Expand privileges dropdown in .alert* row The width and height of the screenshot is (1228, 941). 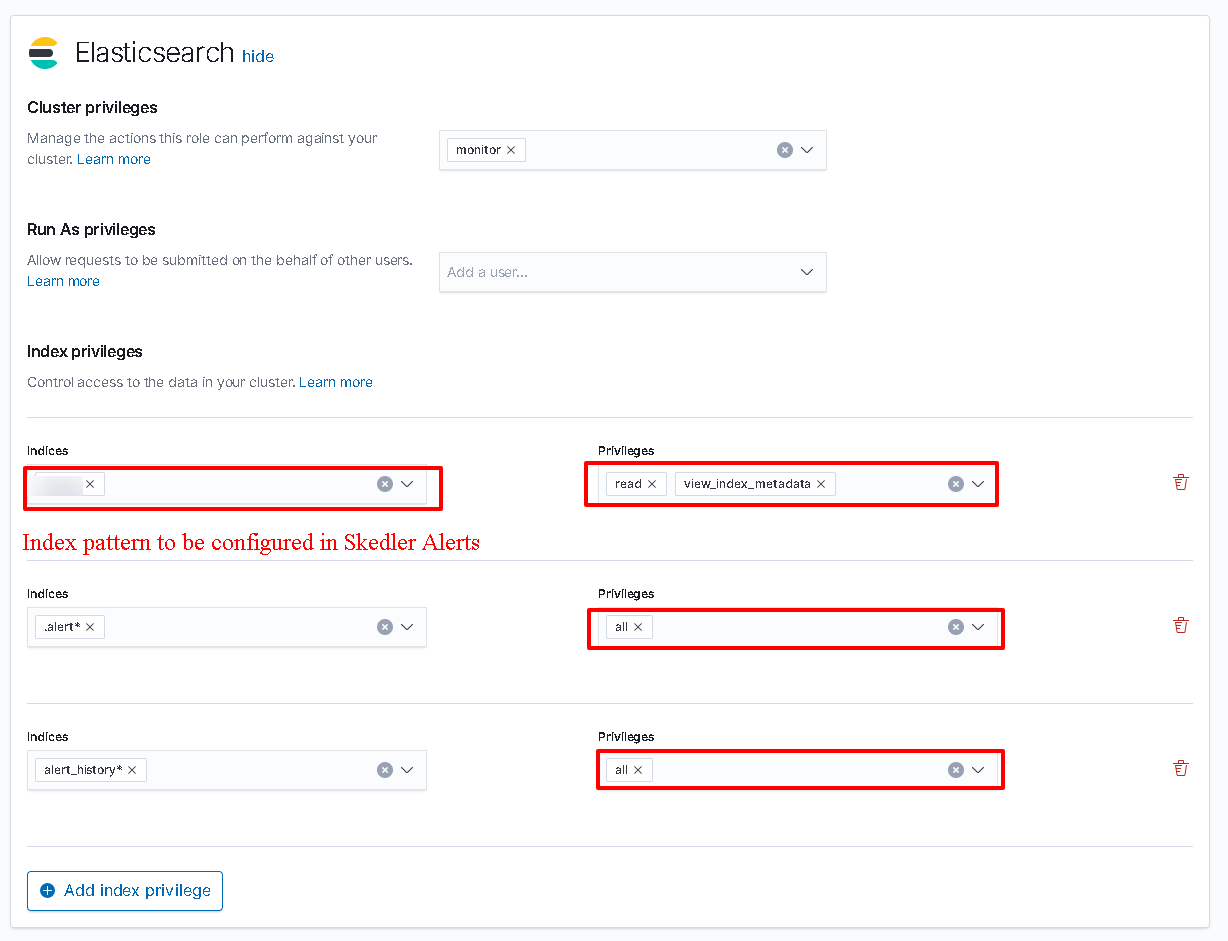(978, 627)
